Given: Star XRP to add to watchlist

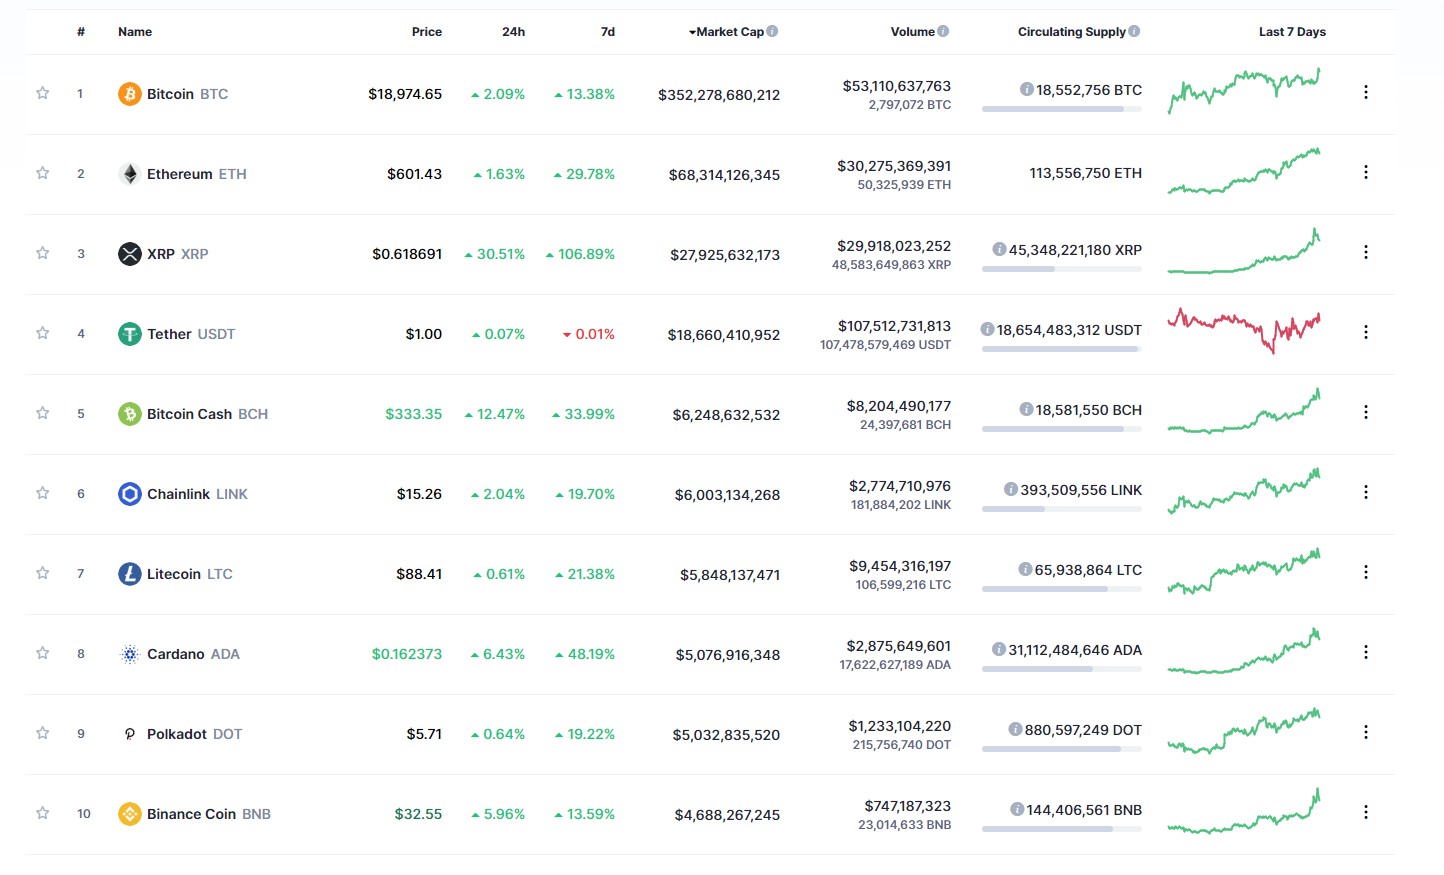Looking at the screenshot, I should (x=43, y=253).
